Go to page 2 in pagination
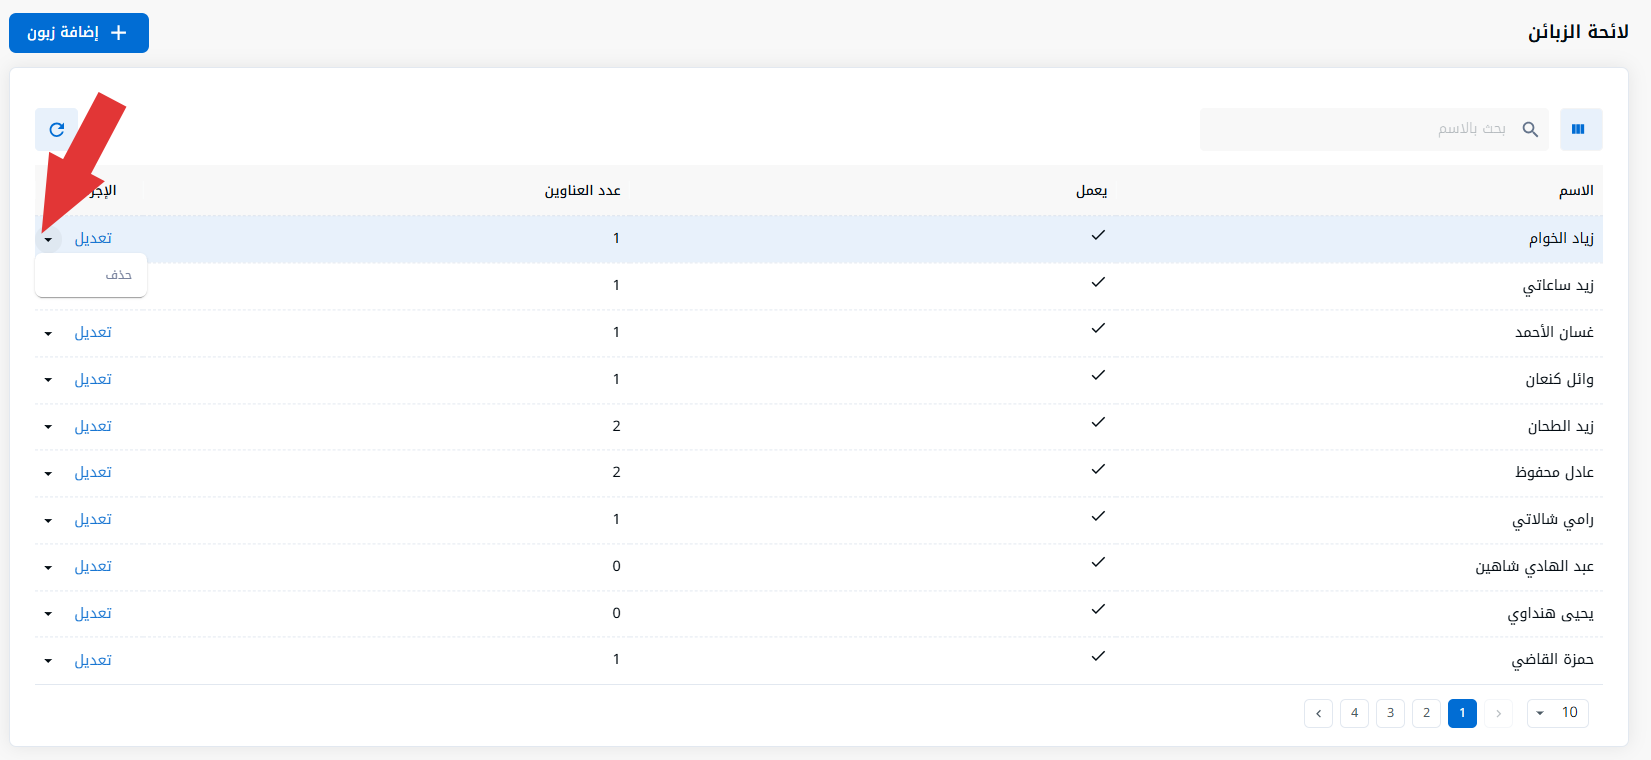The height and width of the screenshot is (760, 1651). pyautogui.click(x=1426, y=713)
